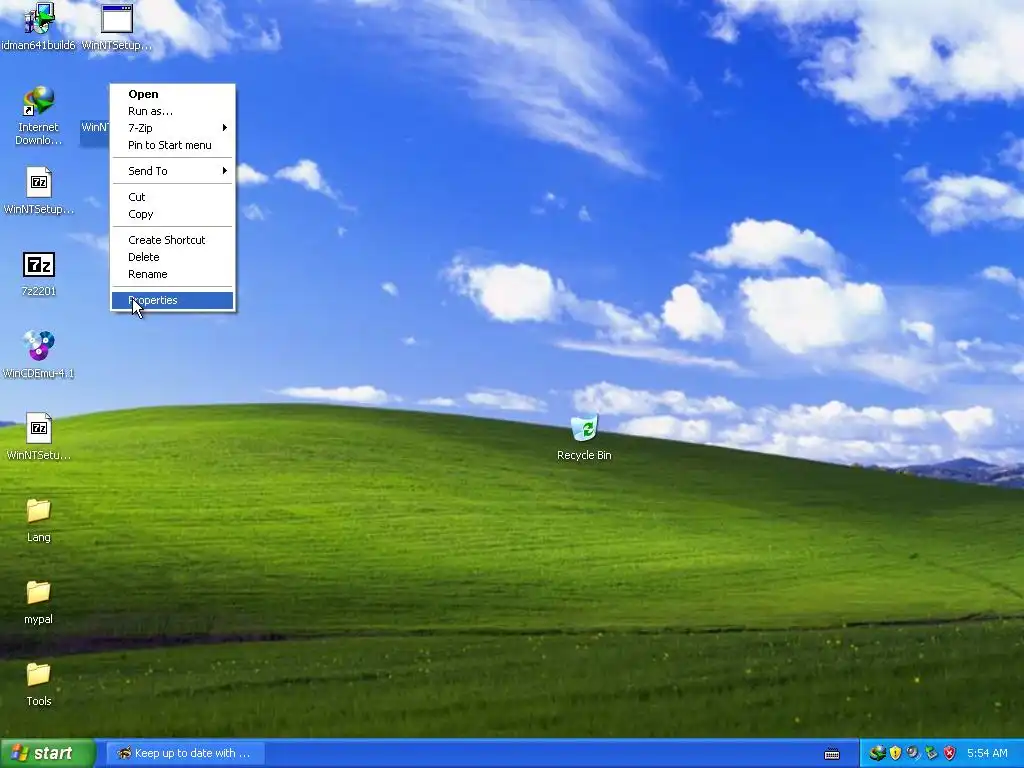The width and height of the screenshot is (1024, 768).
Task: Open the Start menu
Action: tap(47, 753)
